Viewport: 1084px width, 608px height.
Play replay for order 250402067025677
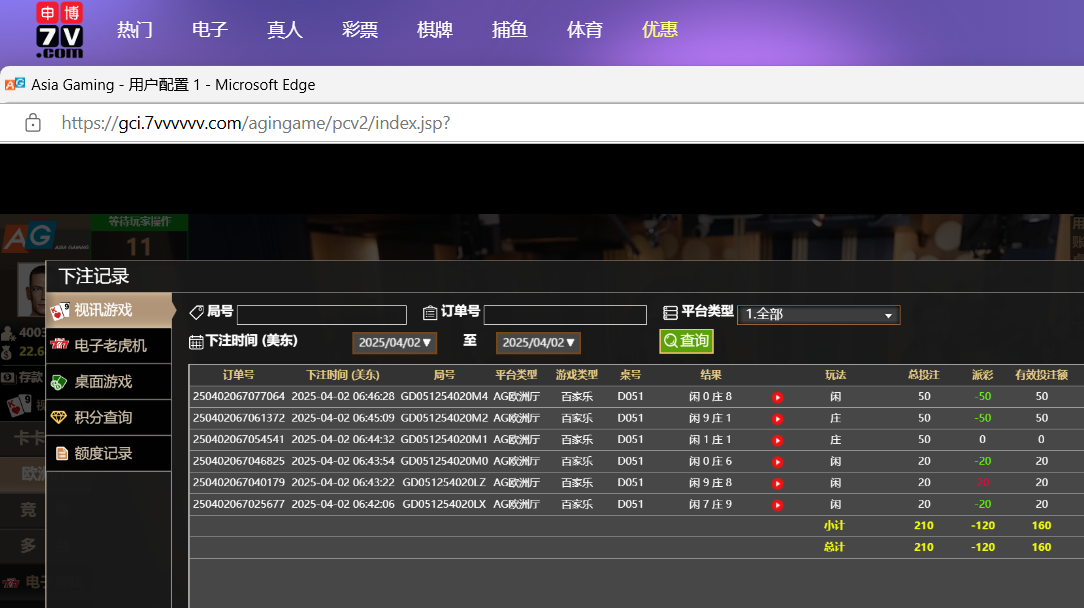[777, 505]
